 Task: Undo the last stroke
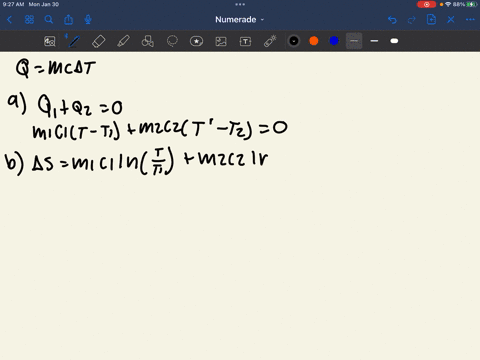(x=392, y=20)
